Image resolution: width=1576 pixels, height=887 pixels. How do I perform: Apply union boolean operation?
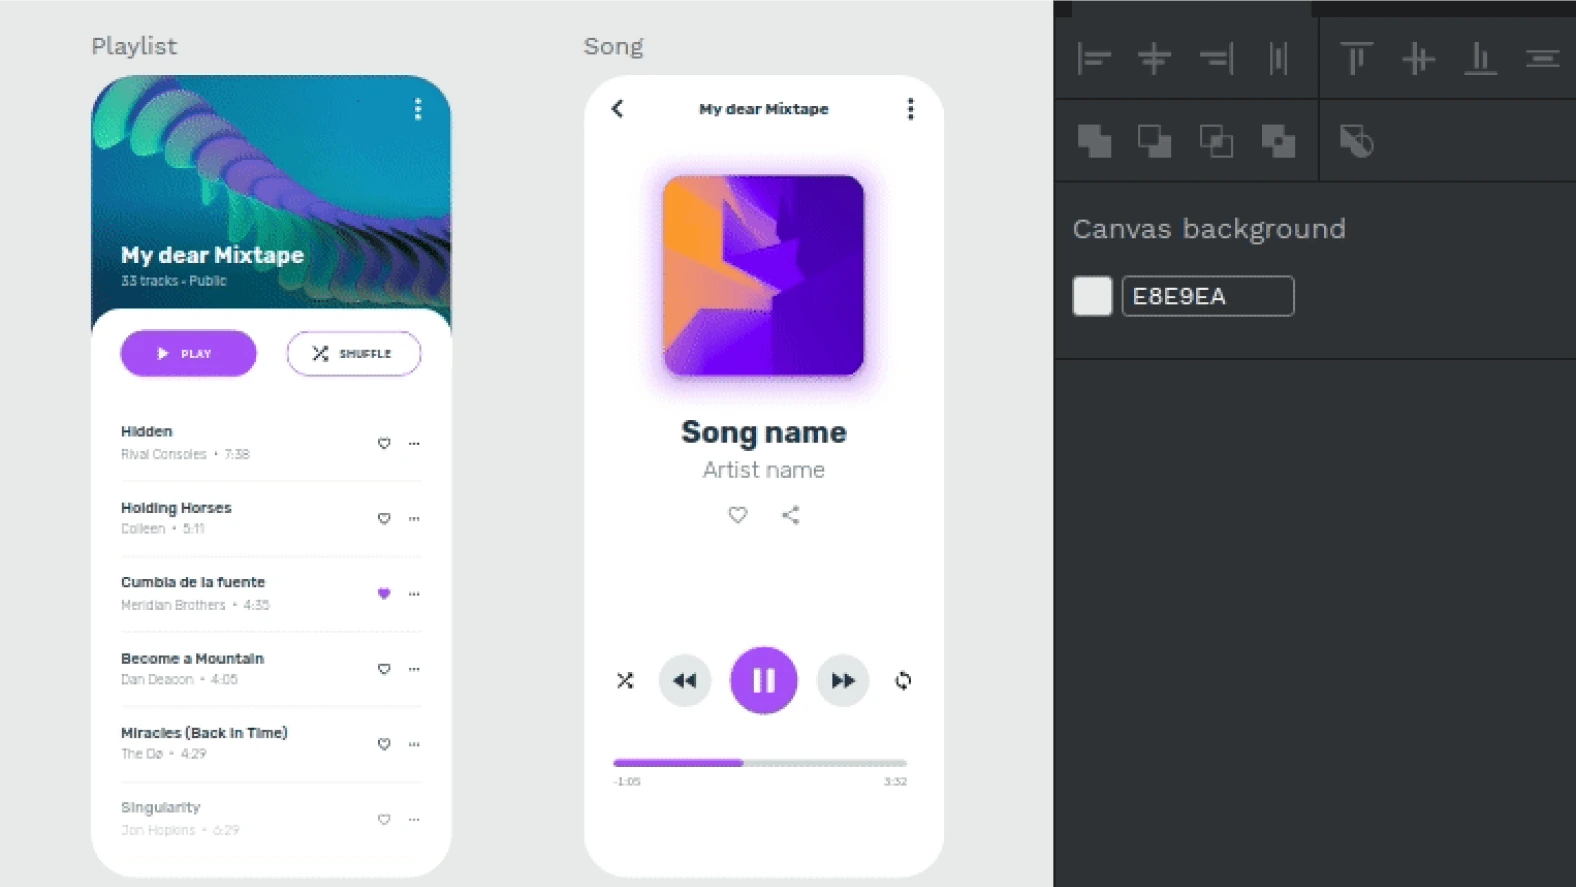pos(1094,141)
